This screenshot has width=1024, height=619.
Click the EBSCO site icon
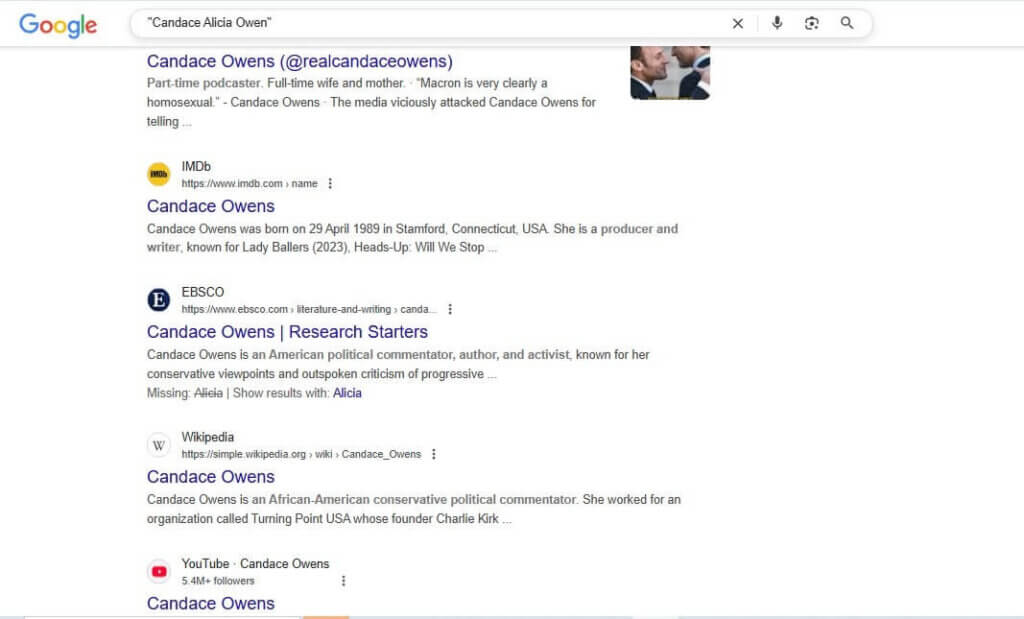[x=159, y=300]
